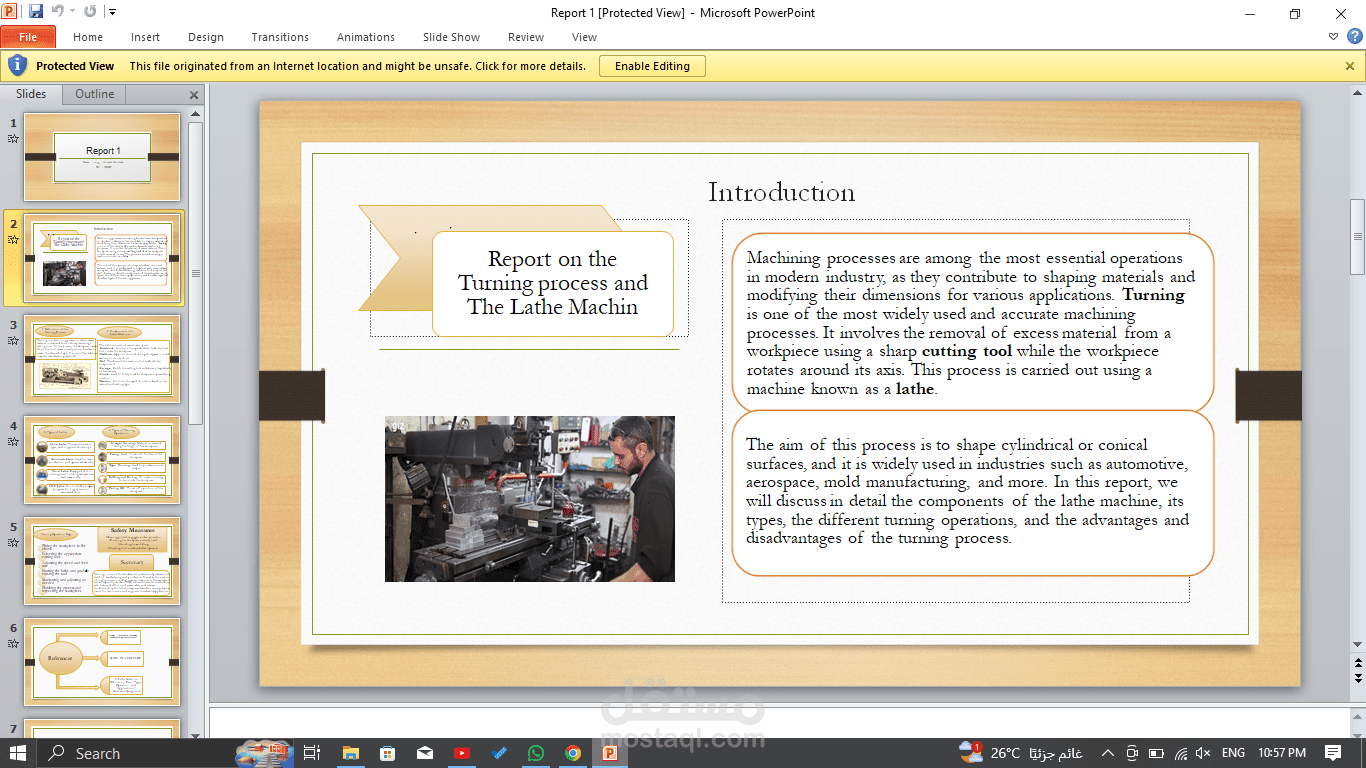The image size is (1366, 768).
Task: Click the slide 2 animation star marker
Action: pyautogui.click(x=13, y=240)
